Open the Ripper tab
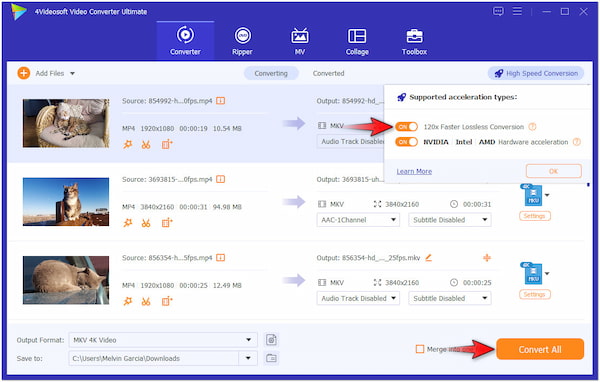Screen dimensions: 600x382 click(x=242, y=41)
